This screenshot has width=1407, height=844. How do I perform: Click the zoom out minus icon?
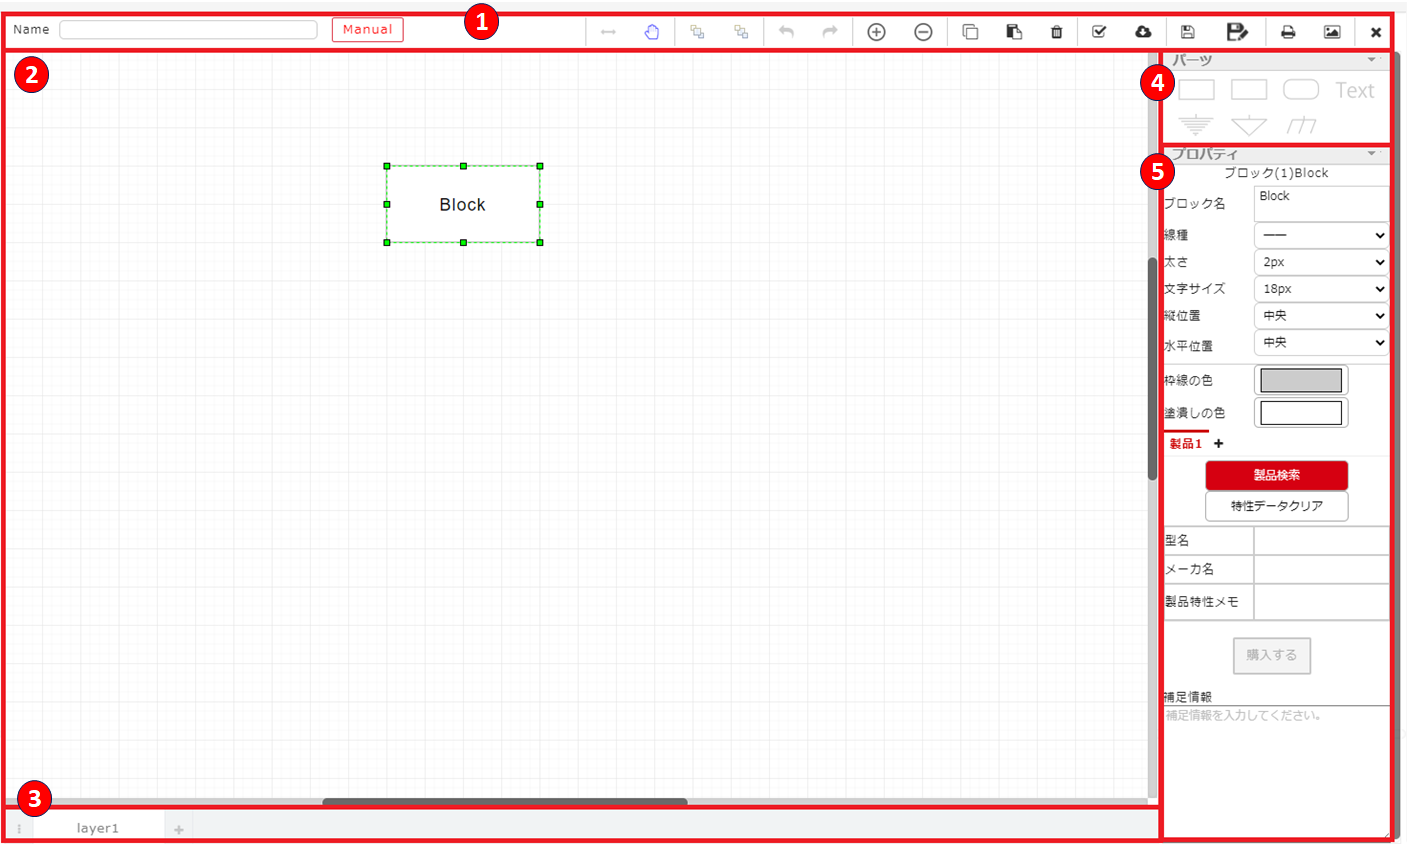click(923, 32)
